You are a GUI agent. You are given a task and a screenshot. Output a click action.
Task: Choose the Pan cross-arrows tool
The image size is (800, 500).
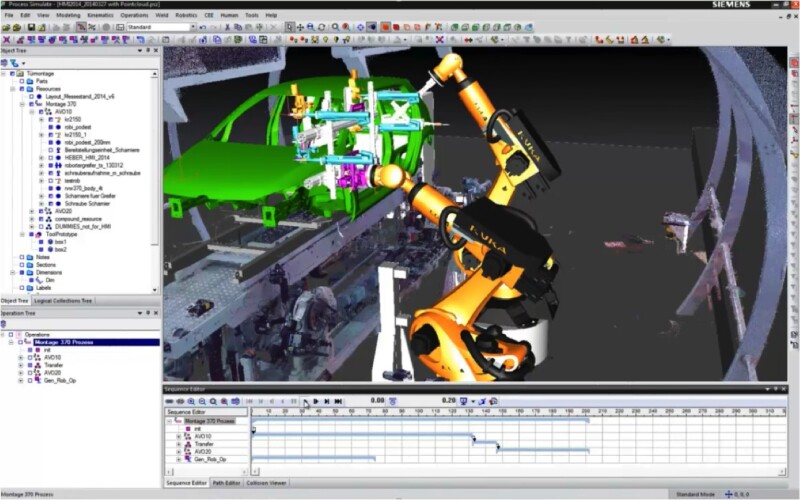click(301, 27)
